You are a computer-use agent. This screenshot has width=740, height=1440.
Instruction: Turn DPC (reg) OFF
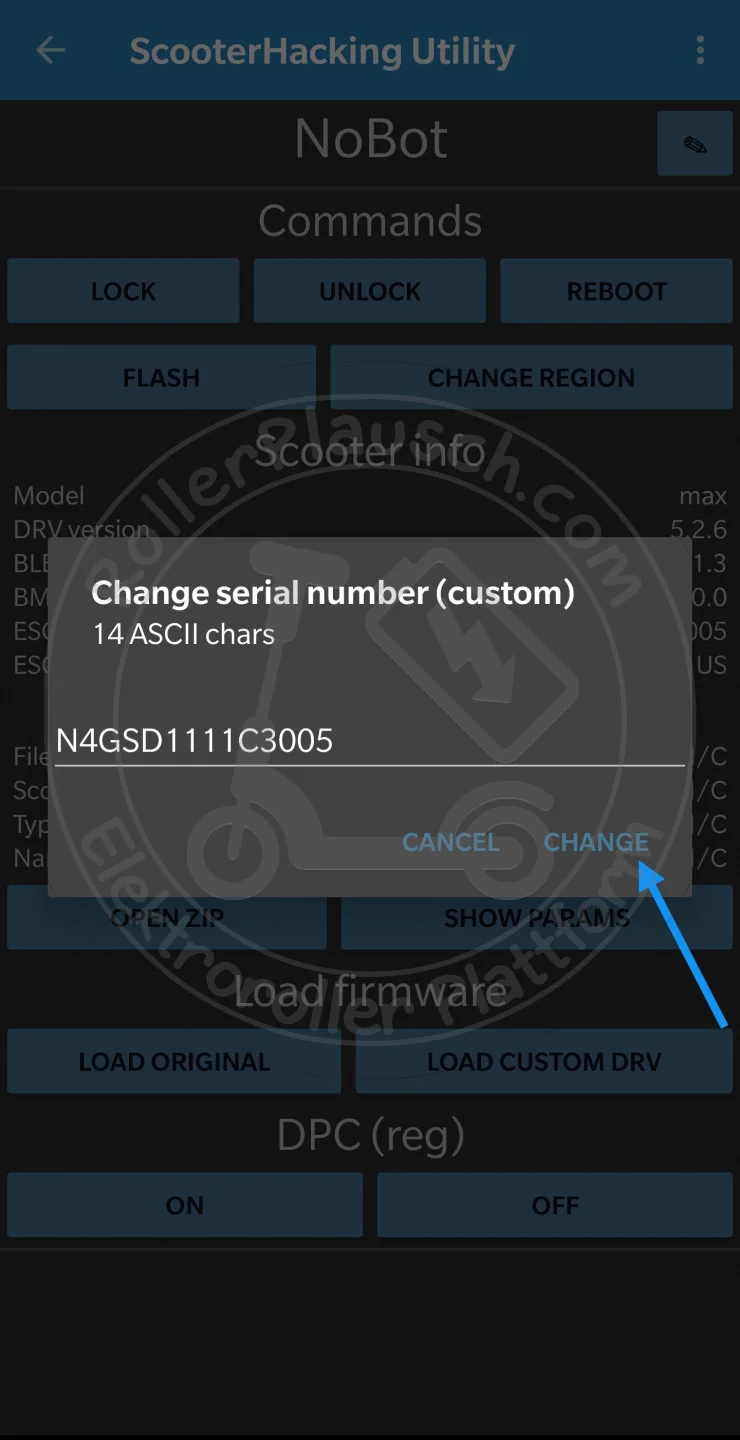click(x=555, y=1205)
